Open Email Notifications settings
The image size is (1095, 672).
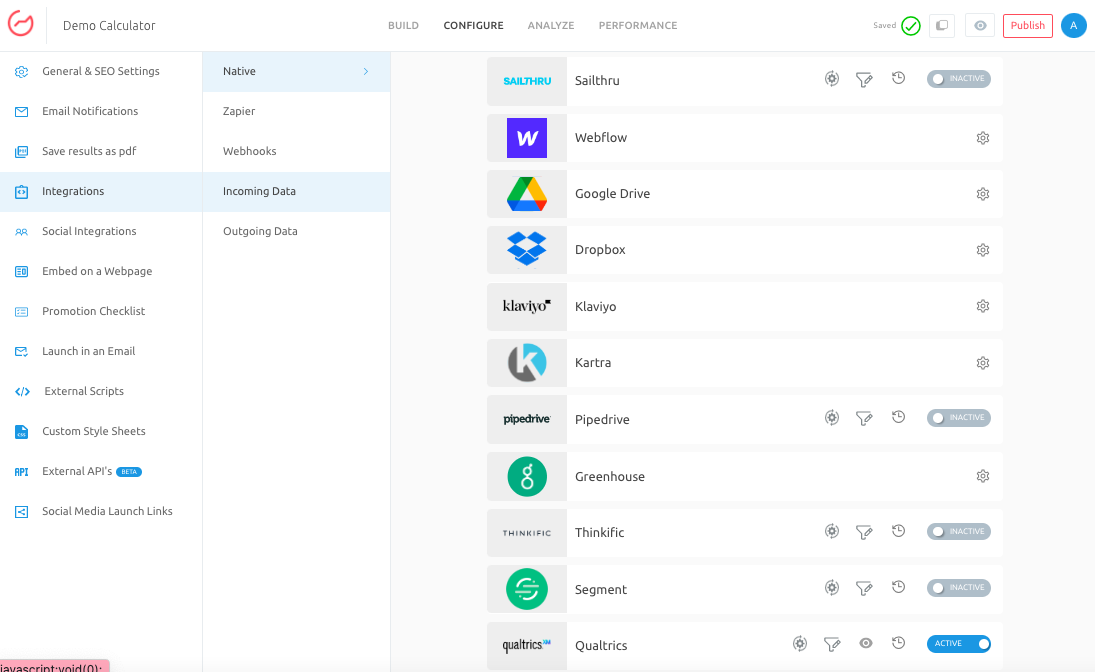[101, 111]
